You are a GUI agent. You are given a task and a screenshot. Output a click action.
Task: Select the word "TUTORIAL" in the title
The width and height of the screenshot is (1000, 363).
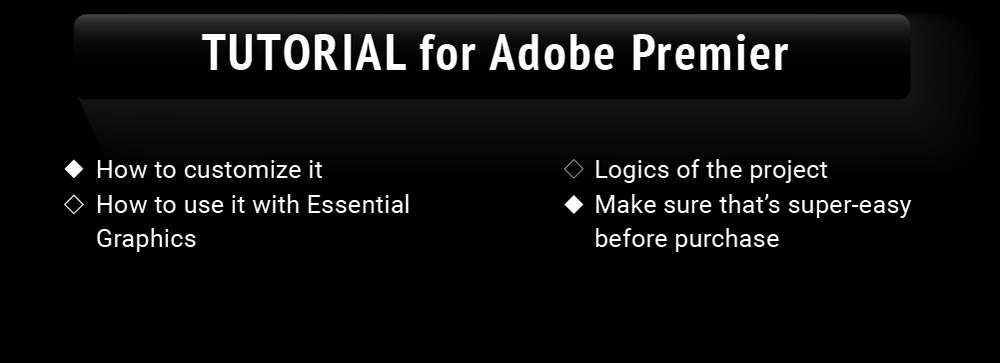click(x=304, y=53)
